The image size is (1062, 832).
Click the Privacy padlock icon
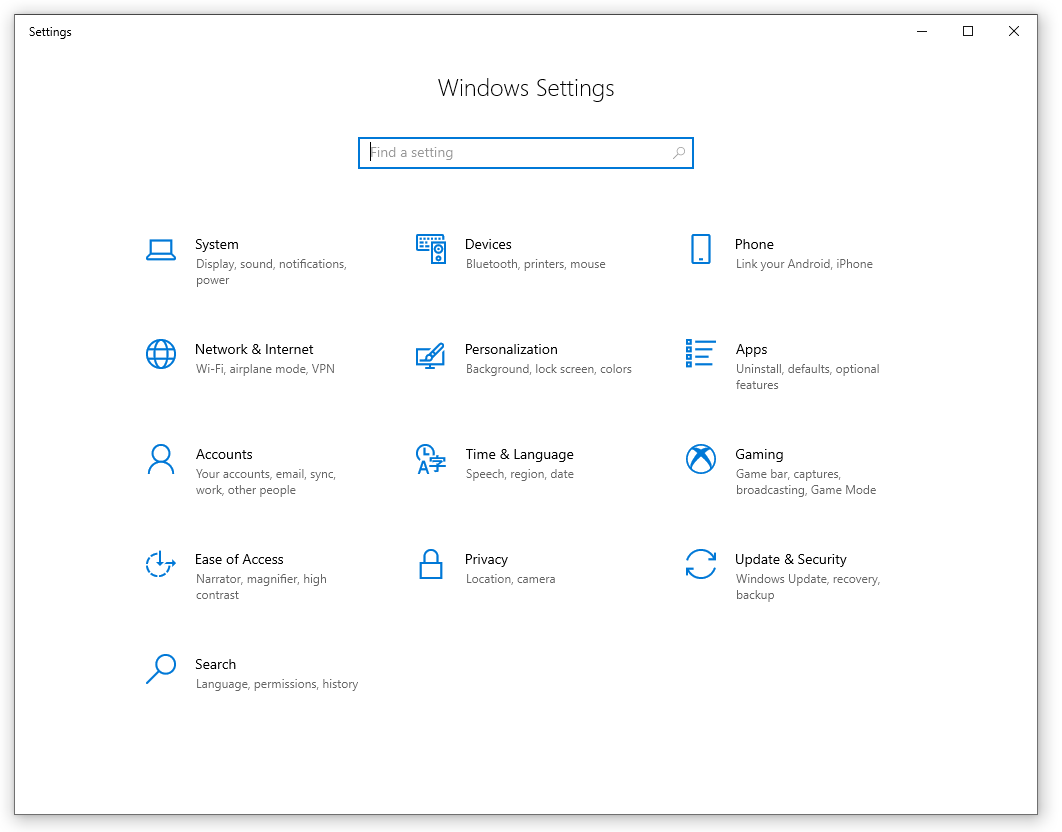[x=430, y=564]
